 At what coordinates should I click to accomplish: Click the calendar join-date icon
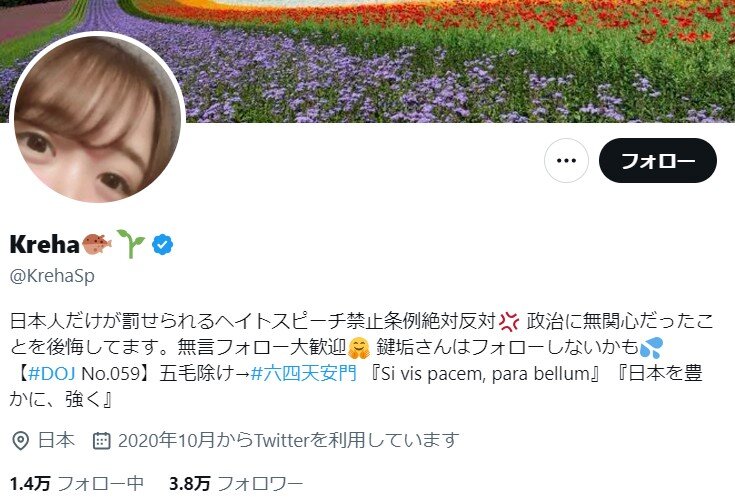[x=102, y=441]
